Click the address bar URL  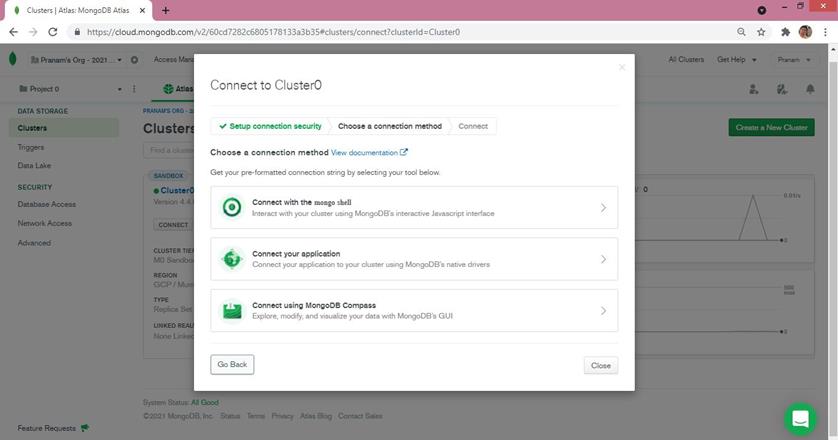click(273, 32)
